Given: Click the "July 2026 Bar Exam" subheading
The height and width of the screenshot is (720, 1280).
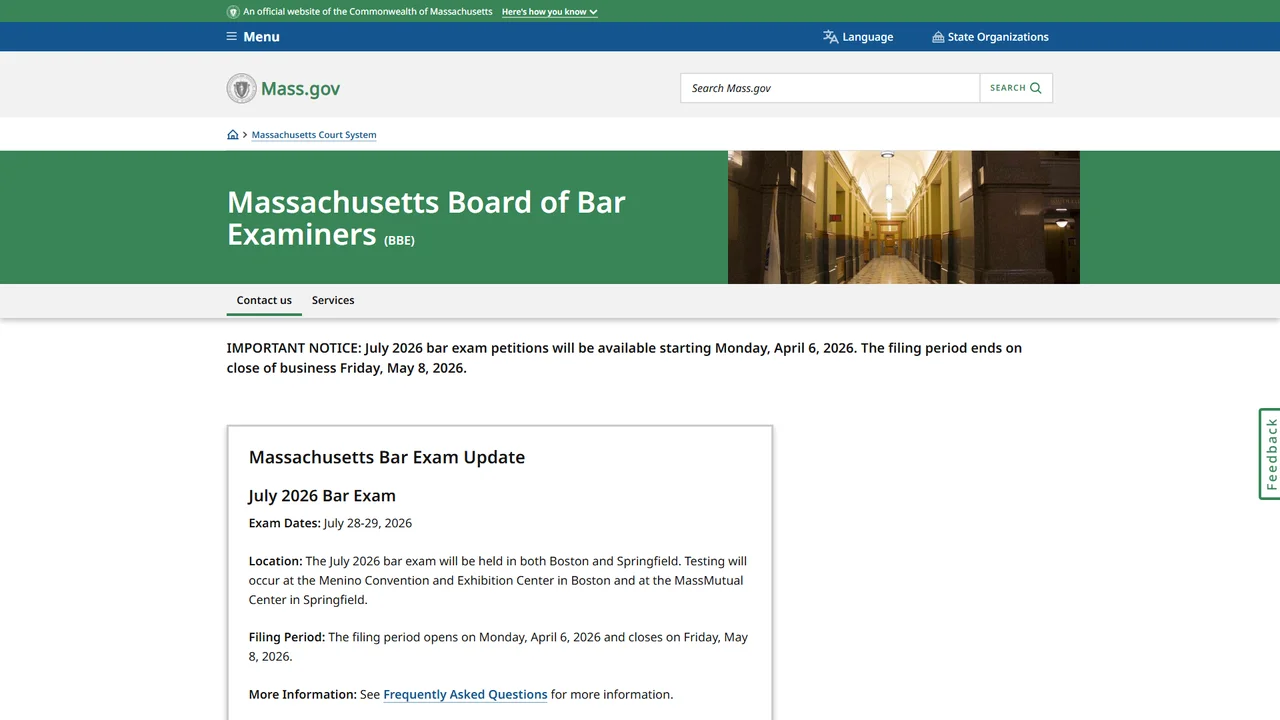Looking at the screenshot, I should click(x=322, y=496).
